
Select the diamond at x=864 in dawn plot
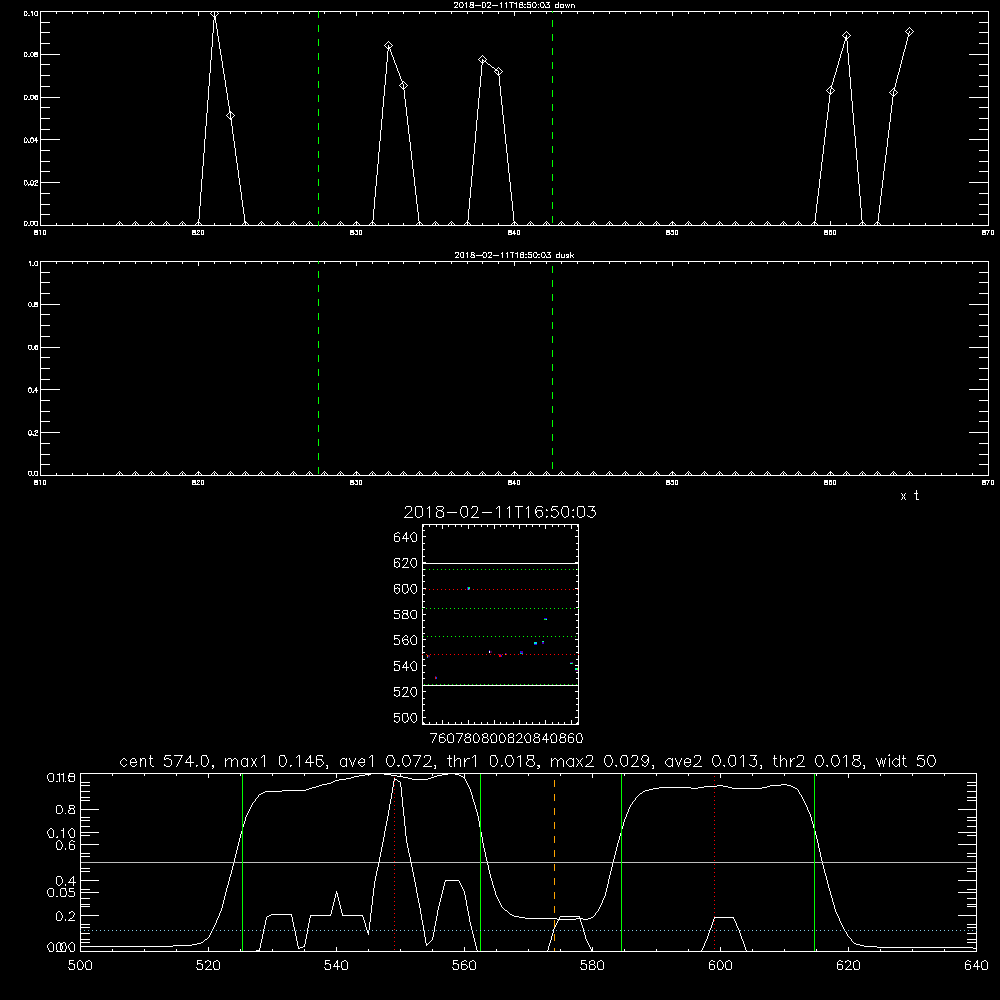893,92
